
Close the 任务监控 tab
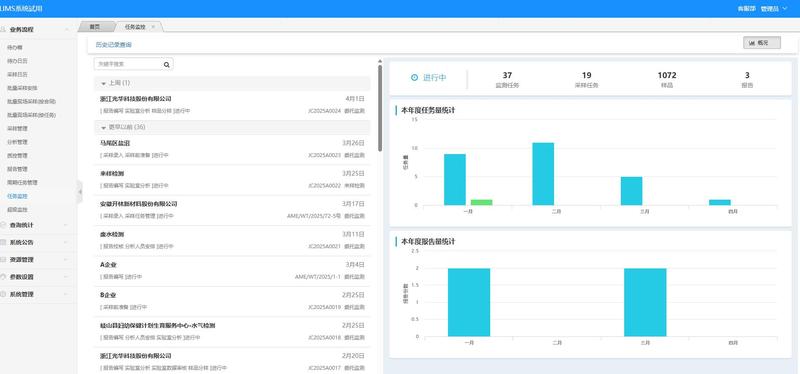pyautogui.click(x=153, y=27)
